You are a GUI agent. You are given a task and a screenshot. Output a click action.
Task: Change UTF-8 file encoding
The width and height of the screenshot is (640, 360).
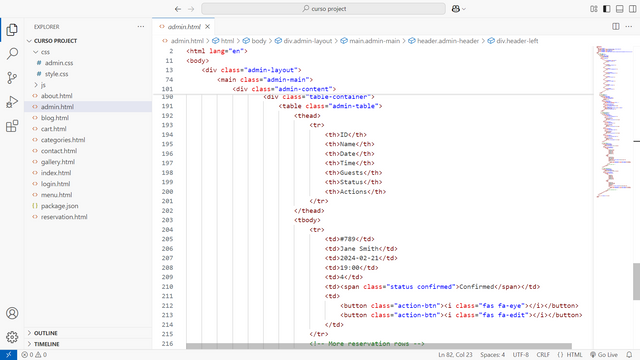[x=520, y=355]
